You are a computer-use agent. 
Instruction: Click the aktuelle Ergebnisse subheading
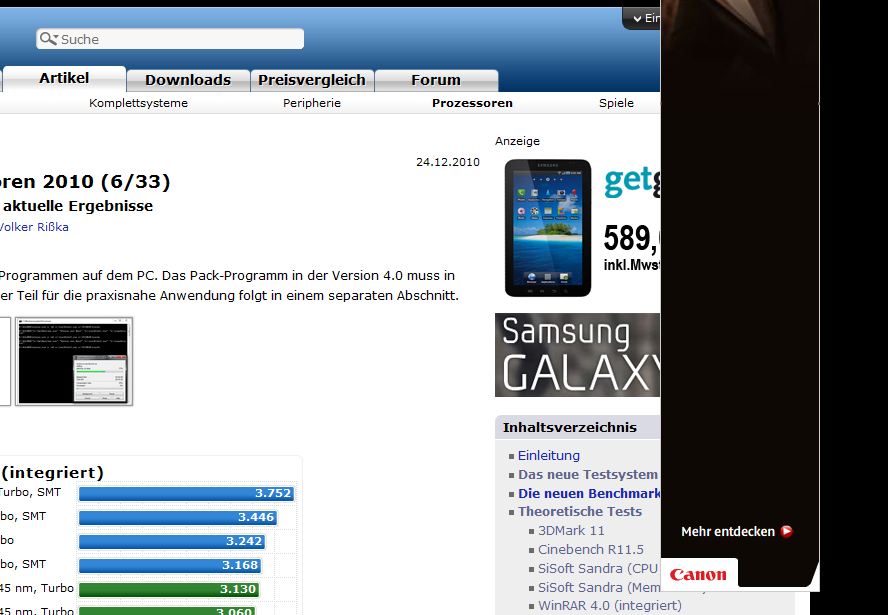click(78, 206)
